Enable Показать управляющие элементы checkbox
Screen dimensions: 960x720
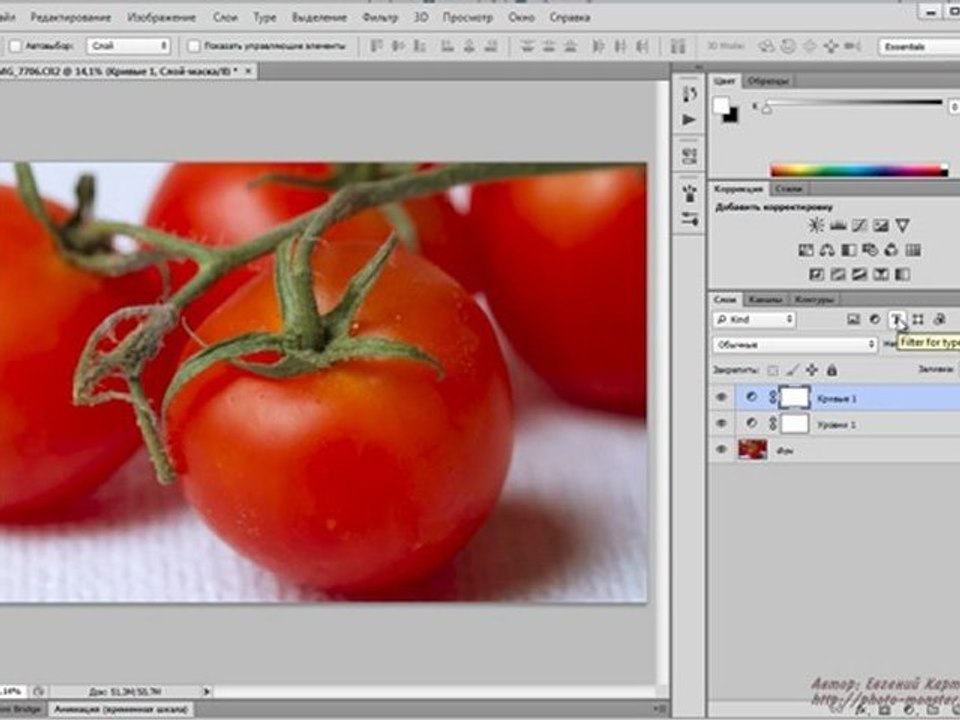pyautogui.click(x=193, y=46)
